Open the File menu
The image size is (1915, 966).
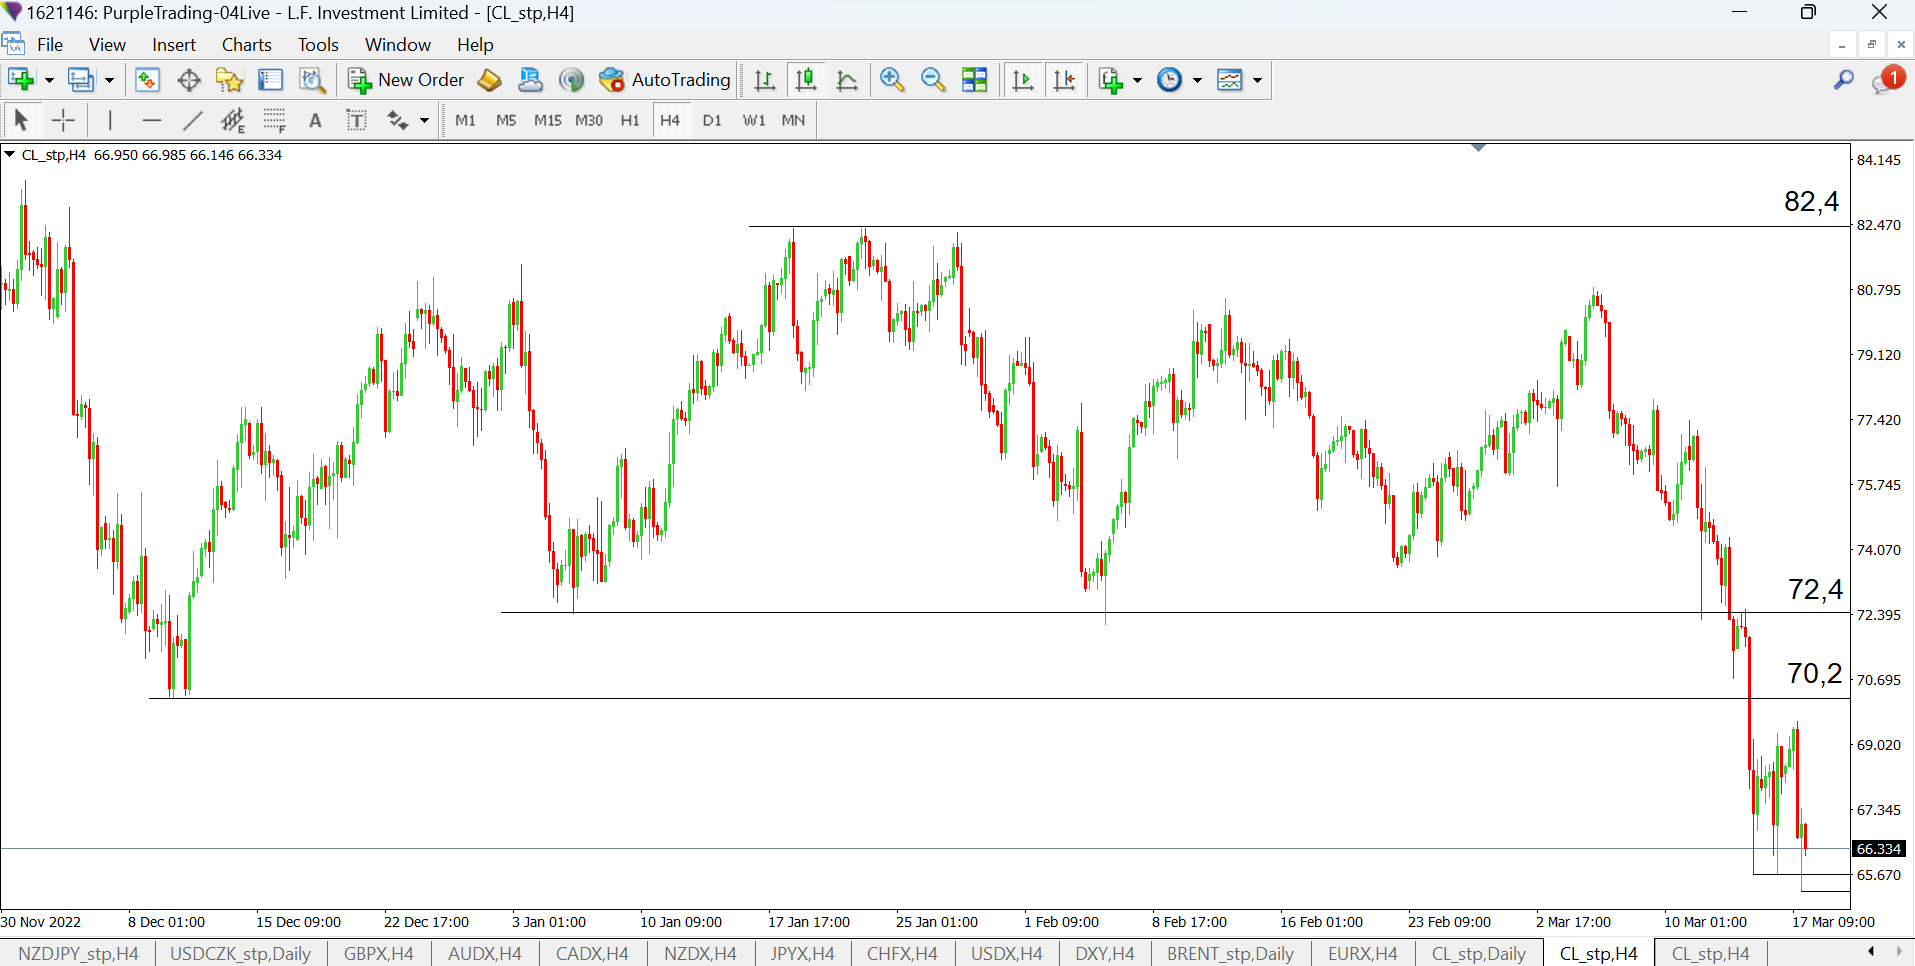click(50, 45)
